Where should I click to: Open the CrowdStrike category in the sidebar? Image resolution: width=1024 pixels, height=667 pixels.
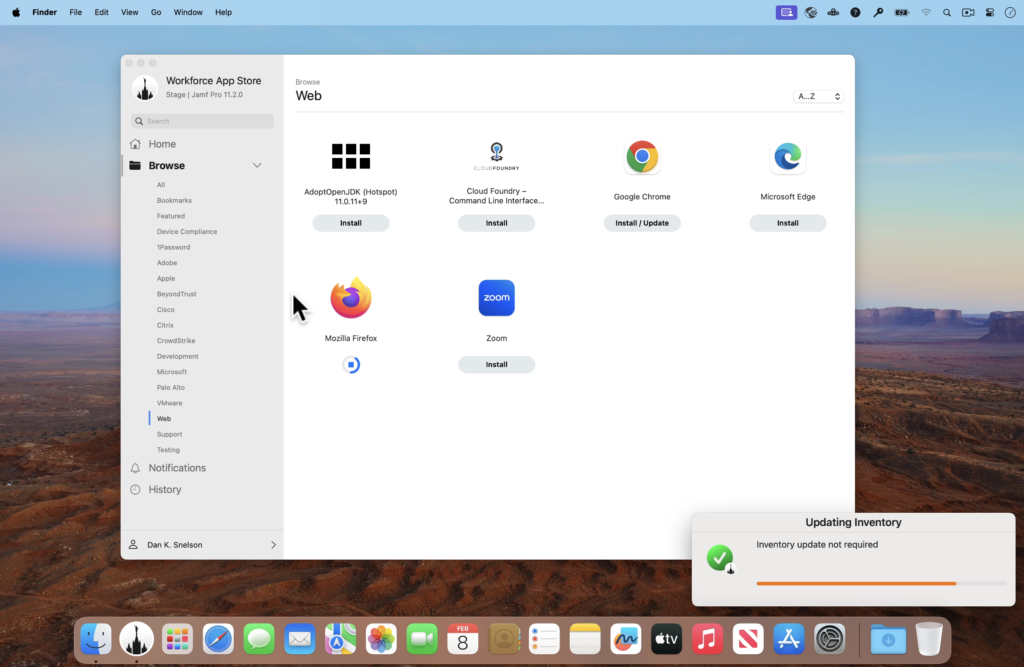177,340
